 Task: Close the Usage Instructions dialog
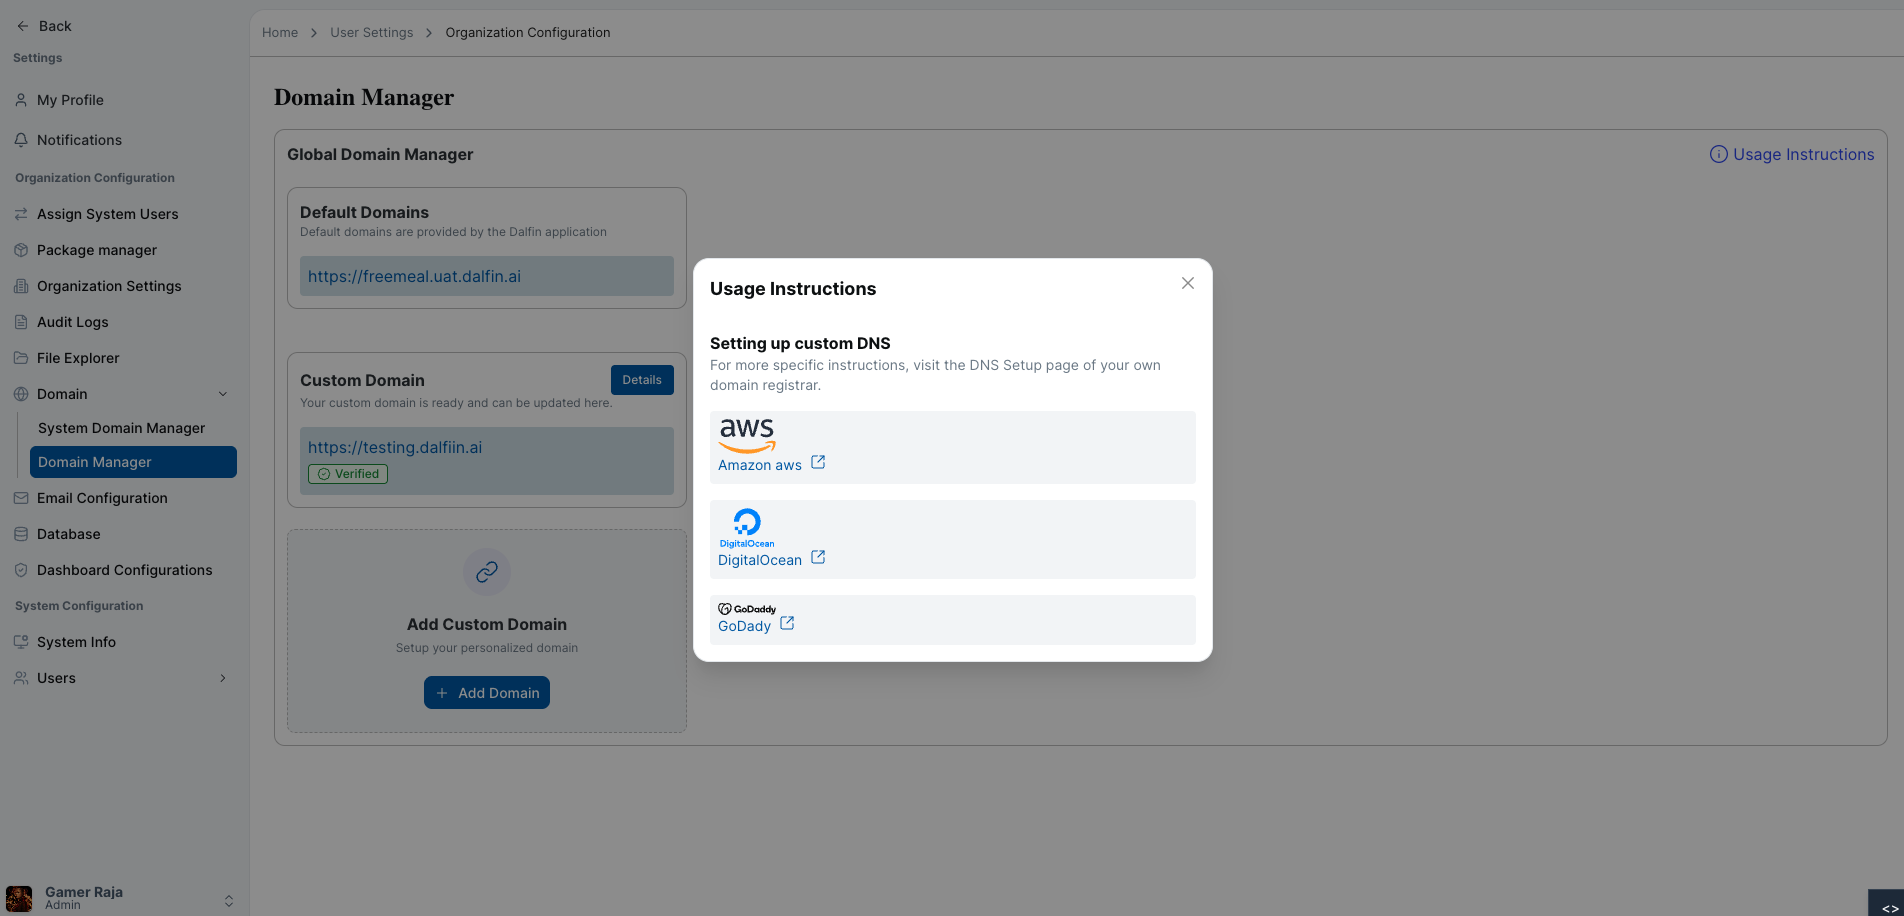(1187, 283)
